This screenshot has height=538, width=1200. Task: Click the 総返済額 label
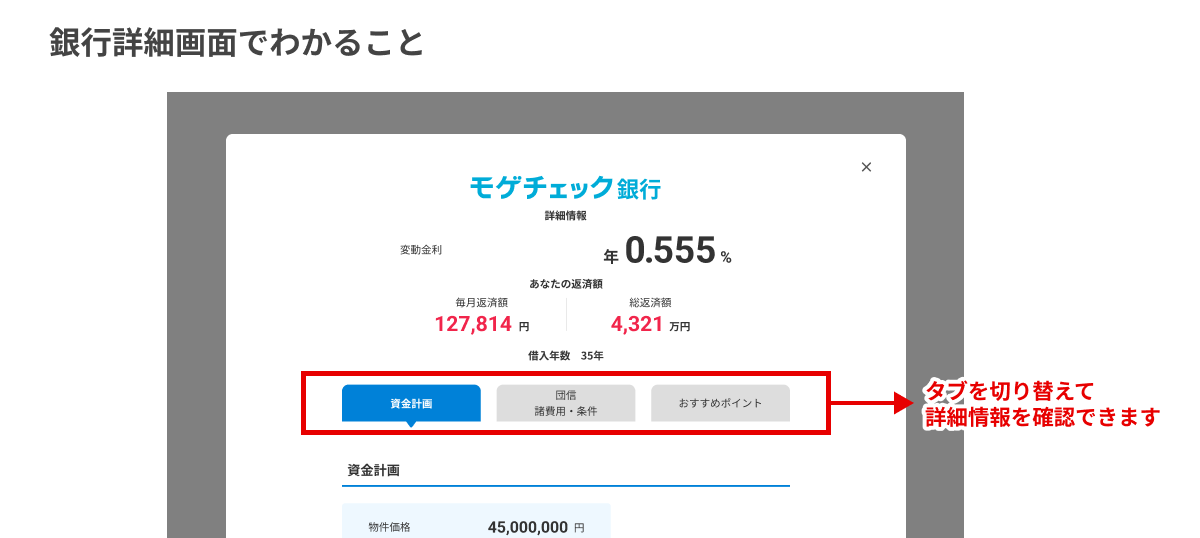click(x=650, y=302)
